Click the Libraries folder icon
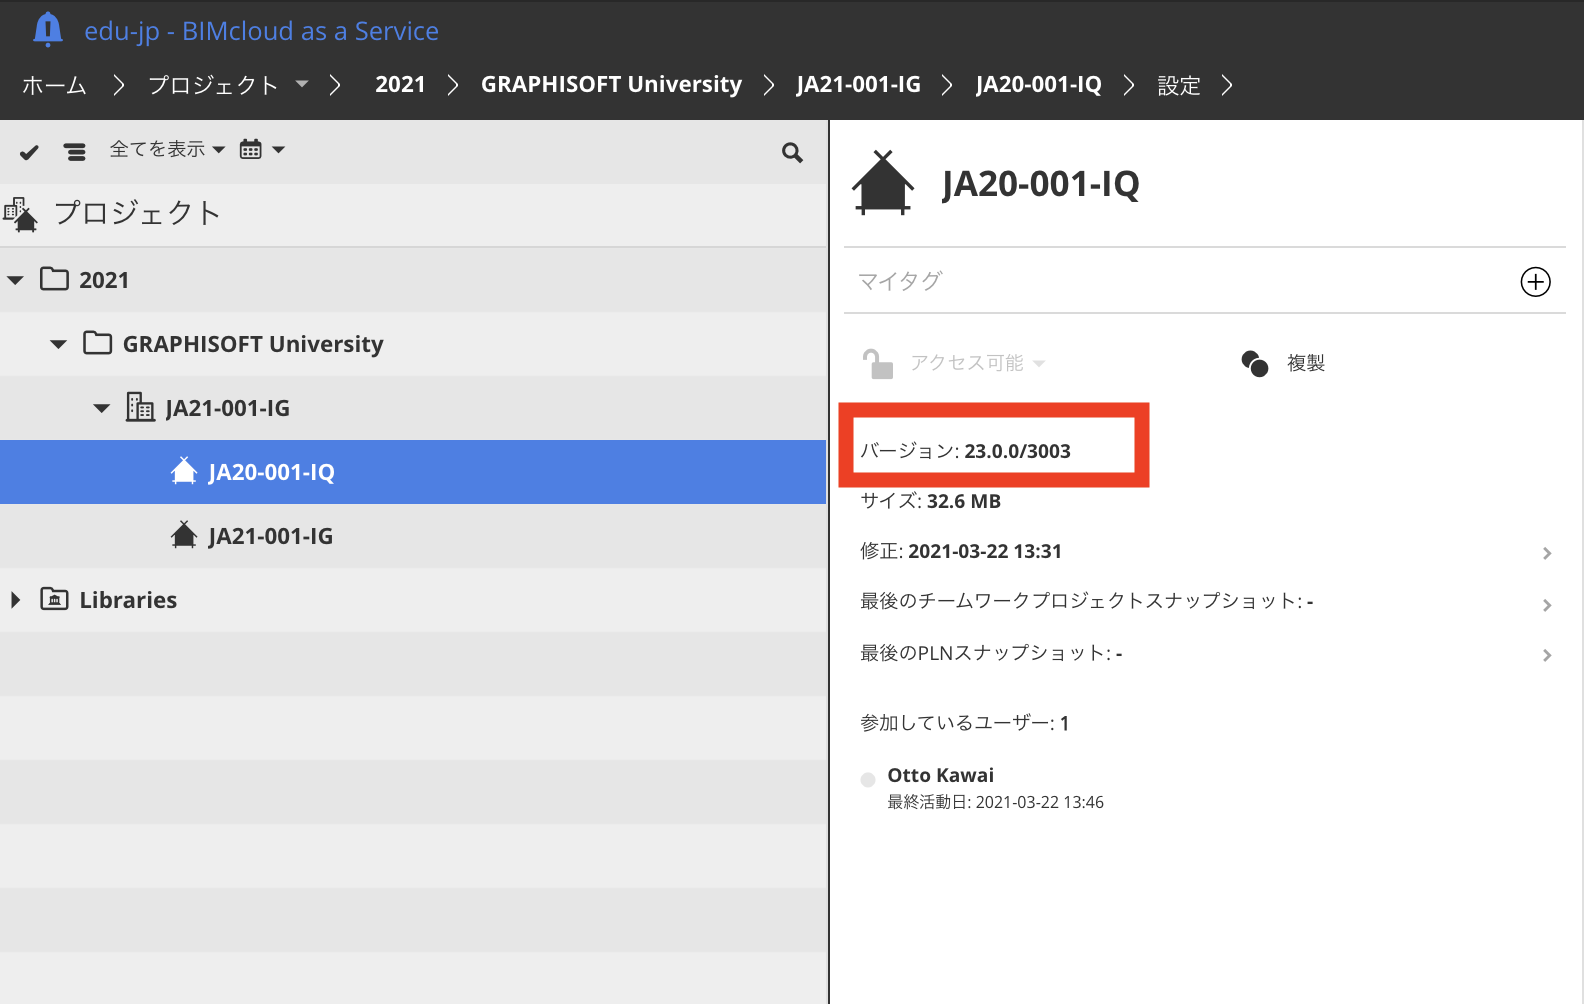1584x1004 pixels. tap(54, 599)
